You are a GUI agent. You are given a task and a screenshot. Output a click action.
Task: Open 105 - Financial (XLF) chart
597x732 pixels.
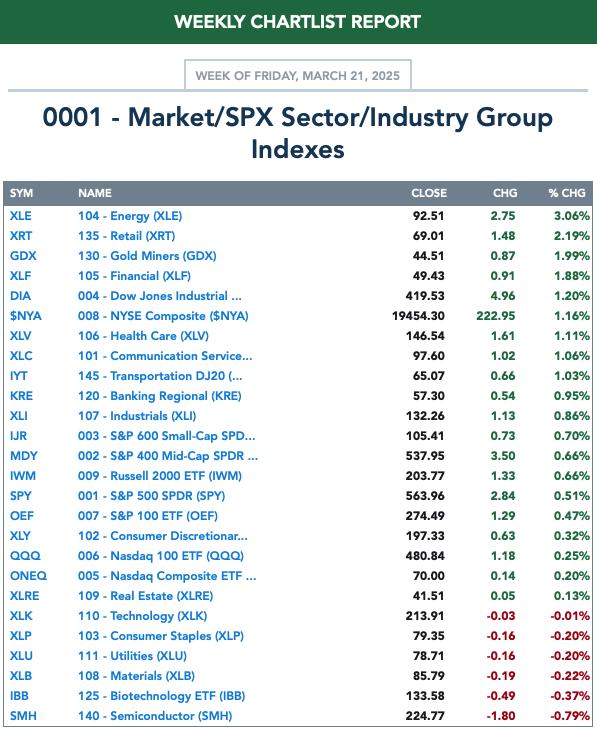click(x=134, y=276)
